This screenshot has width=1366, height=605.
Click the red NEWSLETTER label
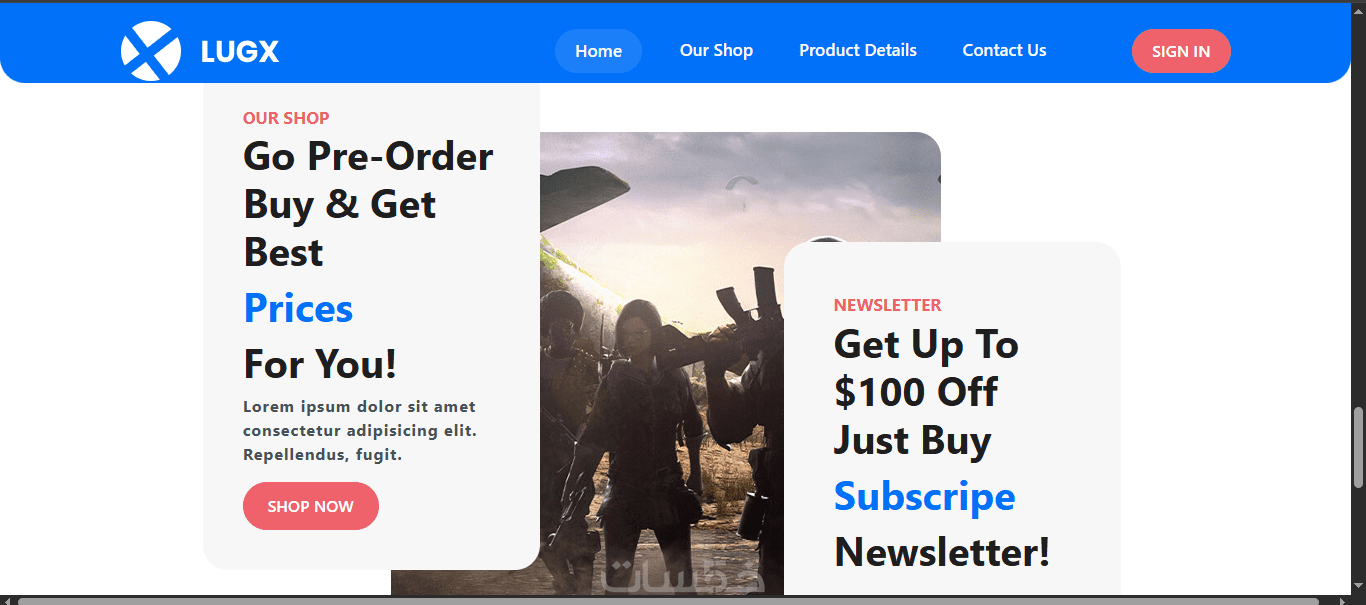888,305
